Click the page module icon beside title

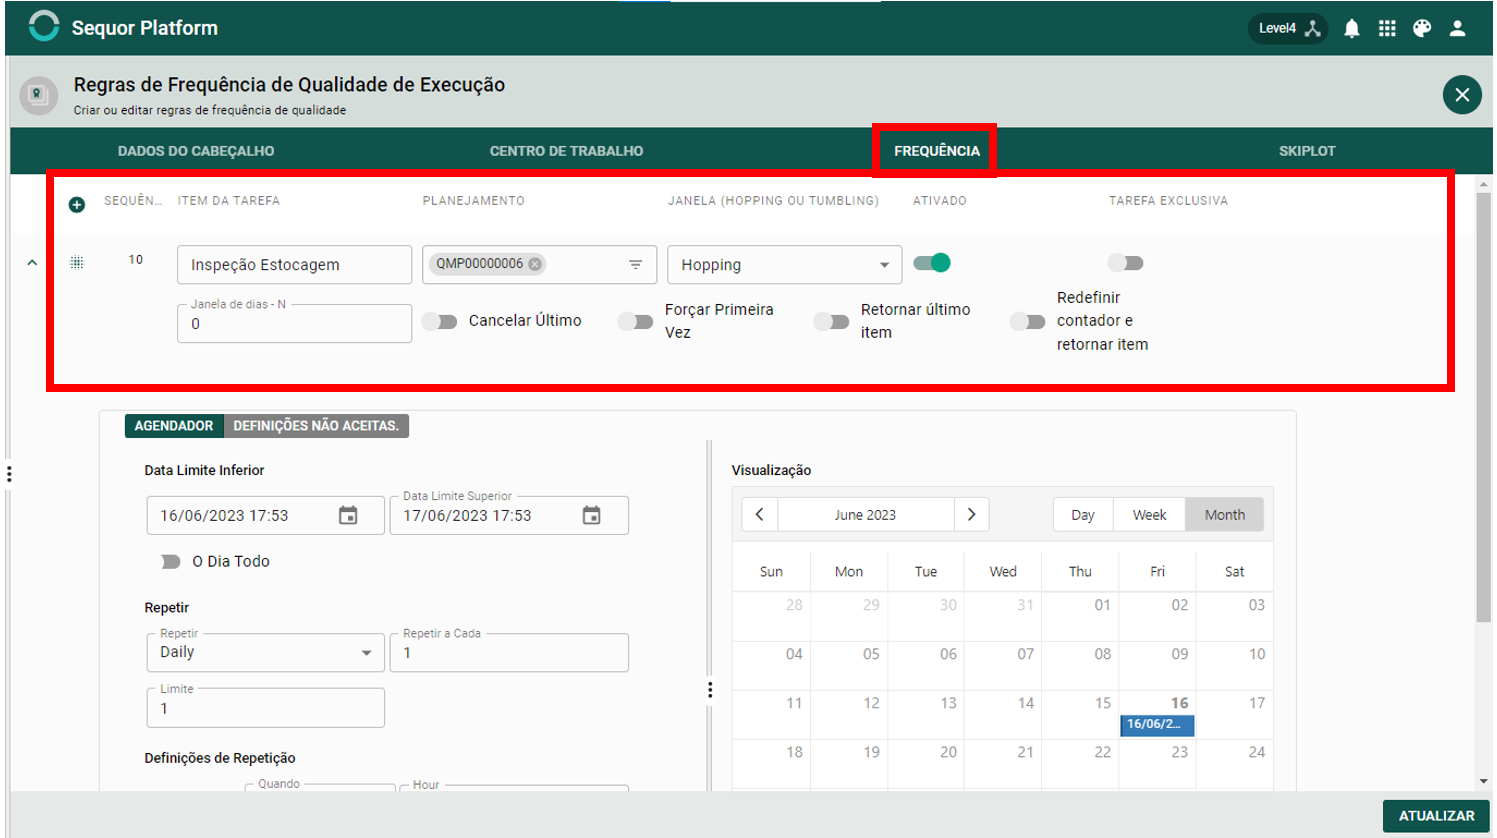[38, 95]
